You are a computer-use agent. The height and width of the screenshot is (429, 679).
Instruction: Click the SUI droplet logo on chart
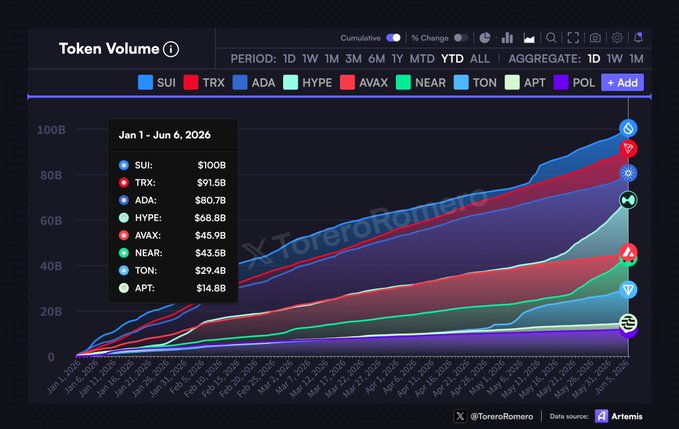628,128
